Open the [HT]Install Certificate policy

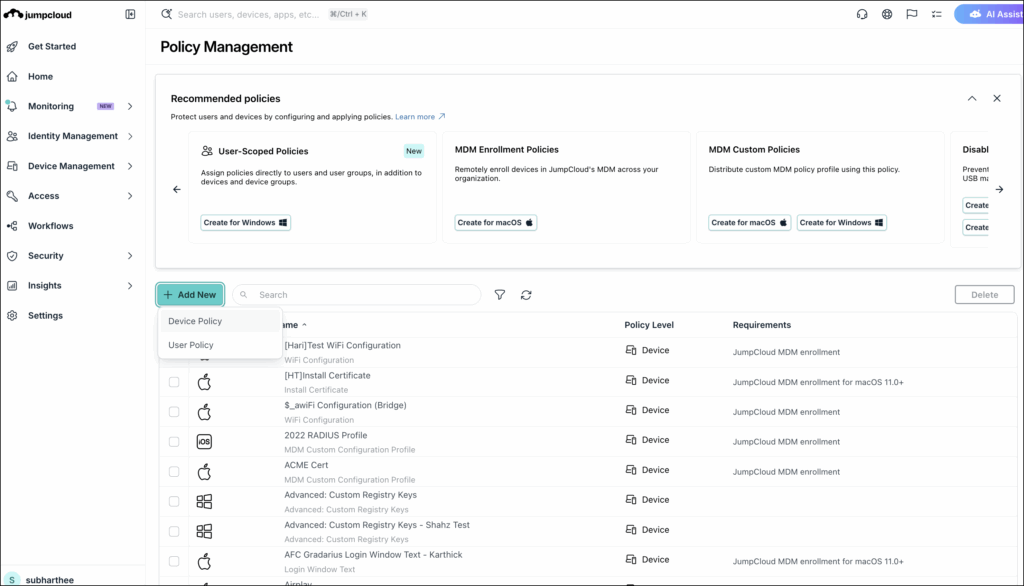pos(327,376)
